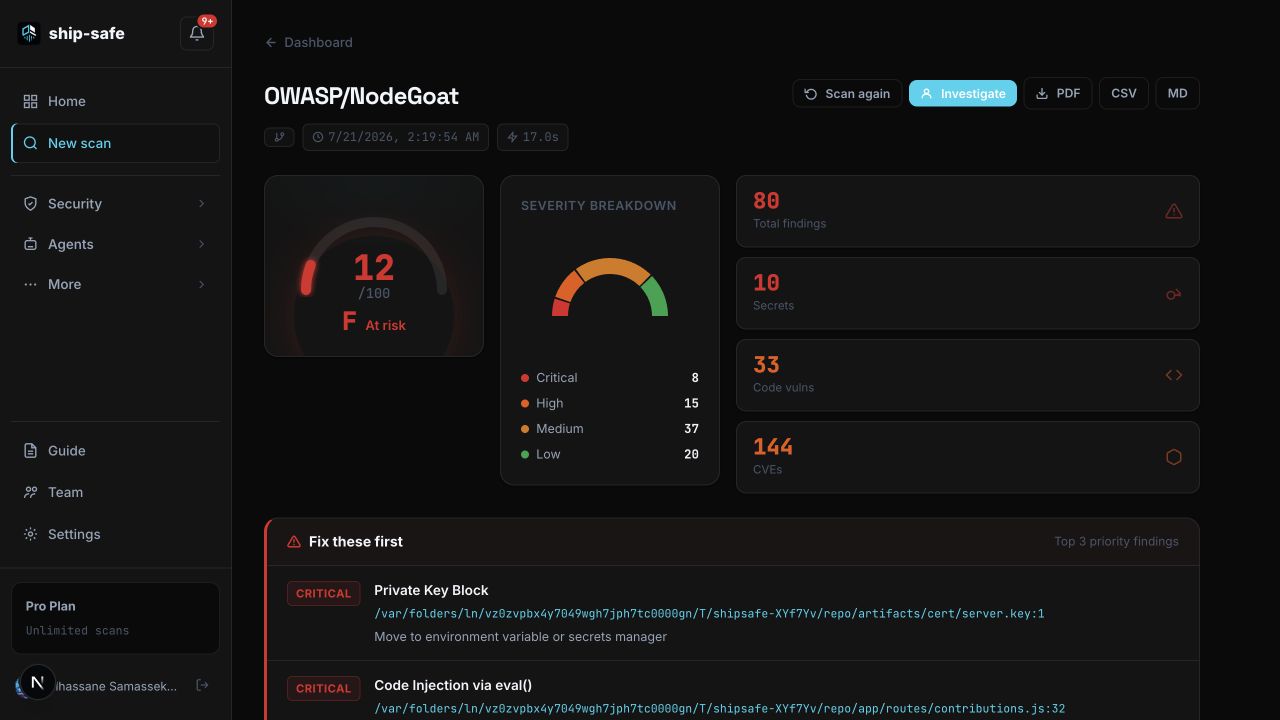This screenshot has height=720, width=1280.
Task: Click the security score gauge
Action: pyautogui.click(x=374, y=266)
